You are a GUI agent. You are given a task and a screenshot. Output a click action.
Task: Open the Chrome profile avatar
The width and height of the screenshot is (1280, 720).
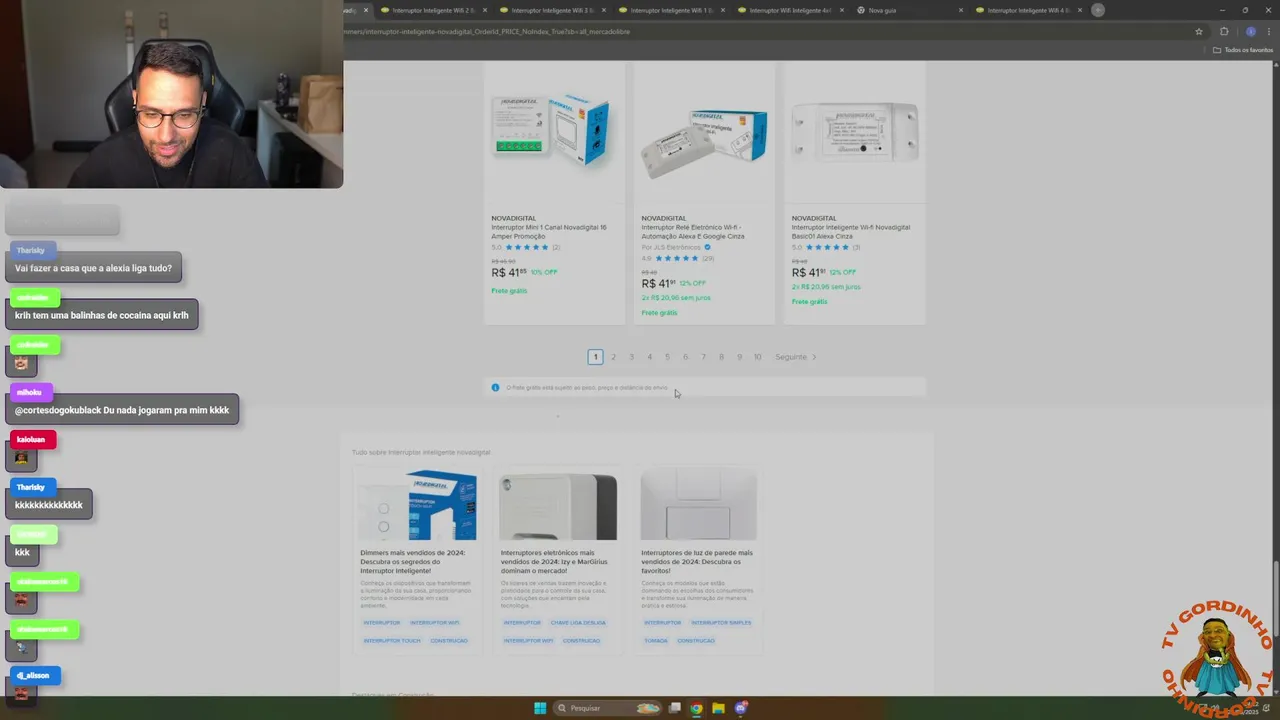tap(1250, 31)
